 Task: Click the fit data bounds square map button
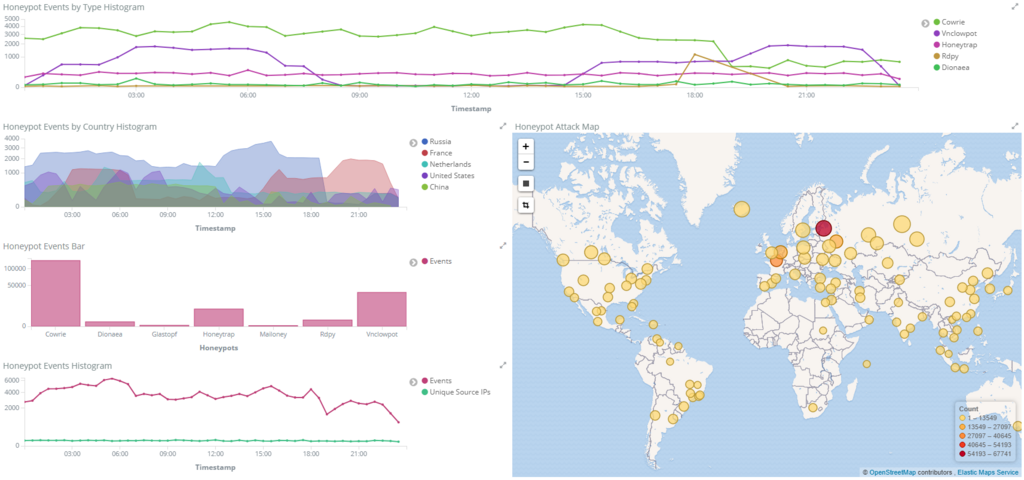[x=526, y=184]
